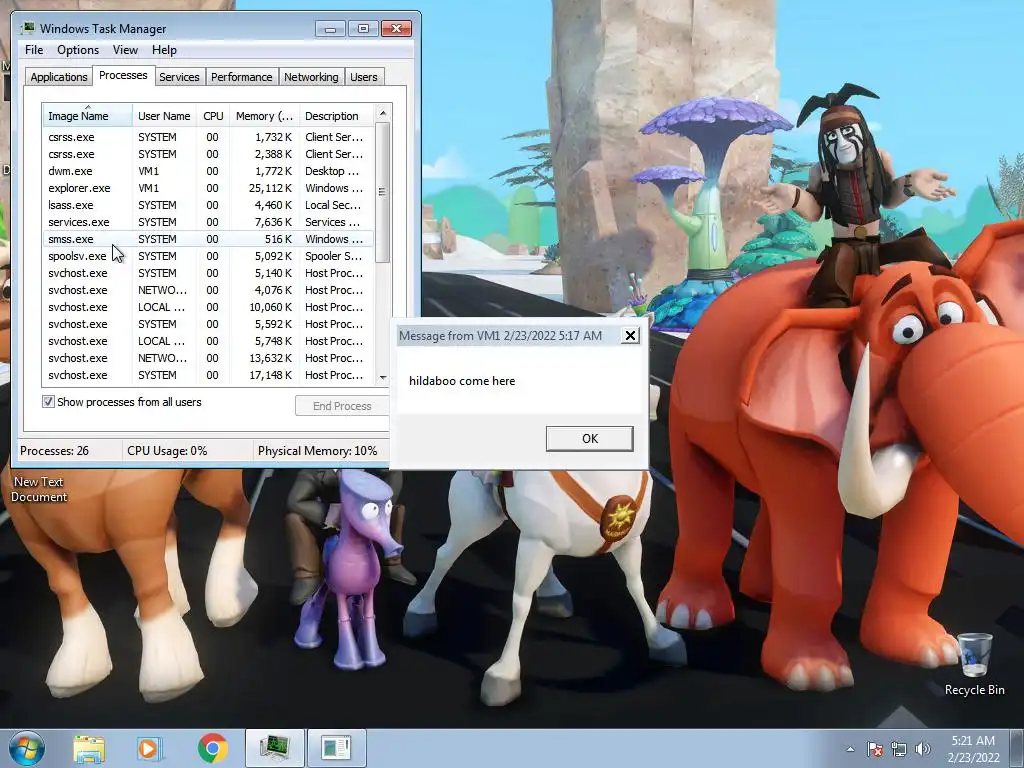Click the process list scroll down arrow

click(383, 377)
